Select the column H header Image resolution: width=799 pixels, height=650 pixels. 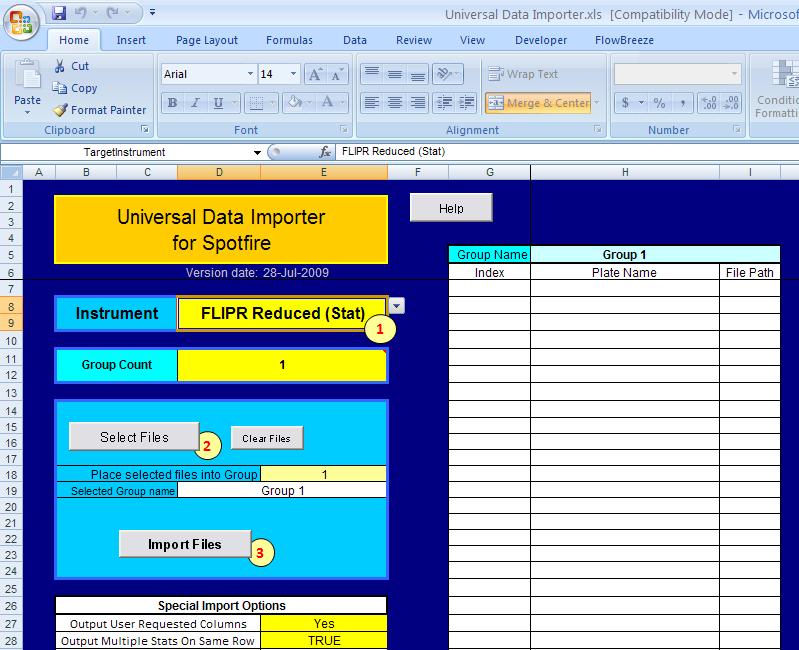click(x=625, y=172)
